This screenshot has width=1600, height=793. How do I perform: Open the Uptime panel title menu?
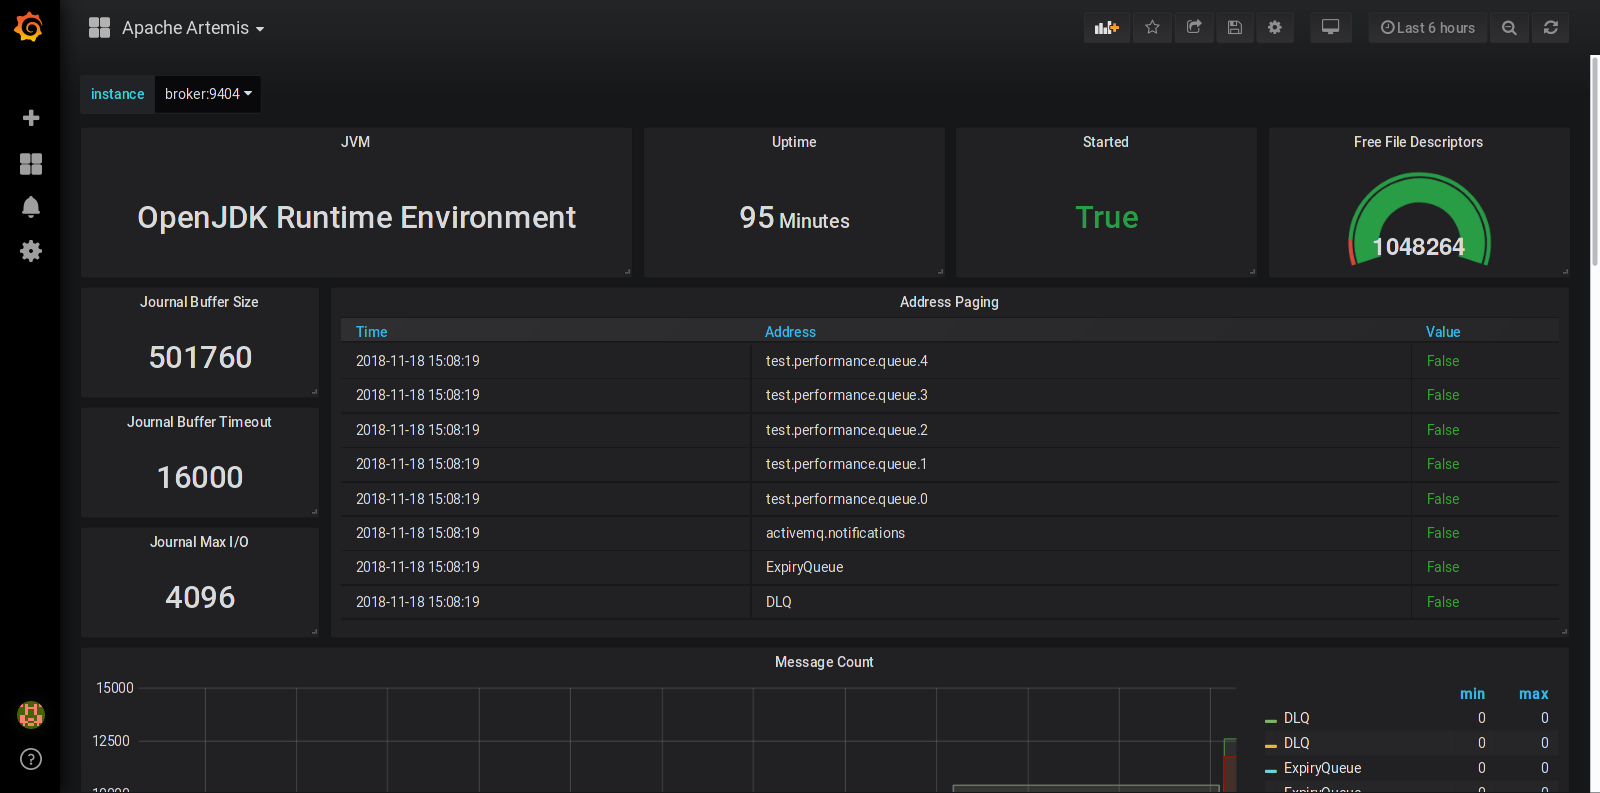(794, 142)
